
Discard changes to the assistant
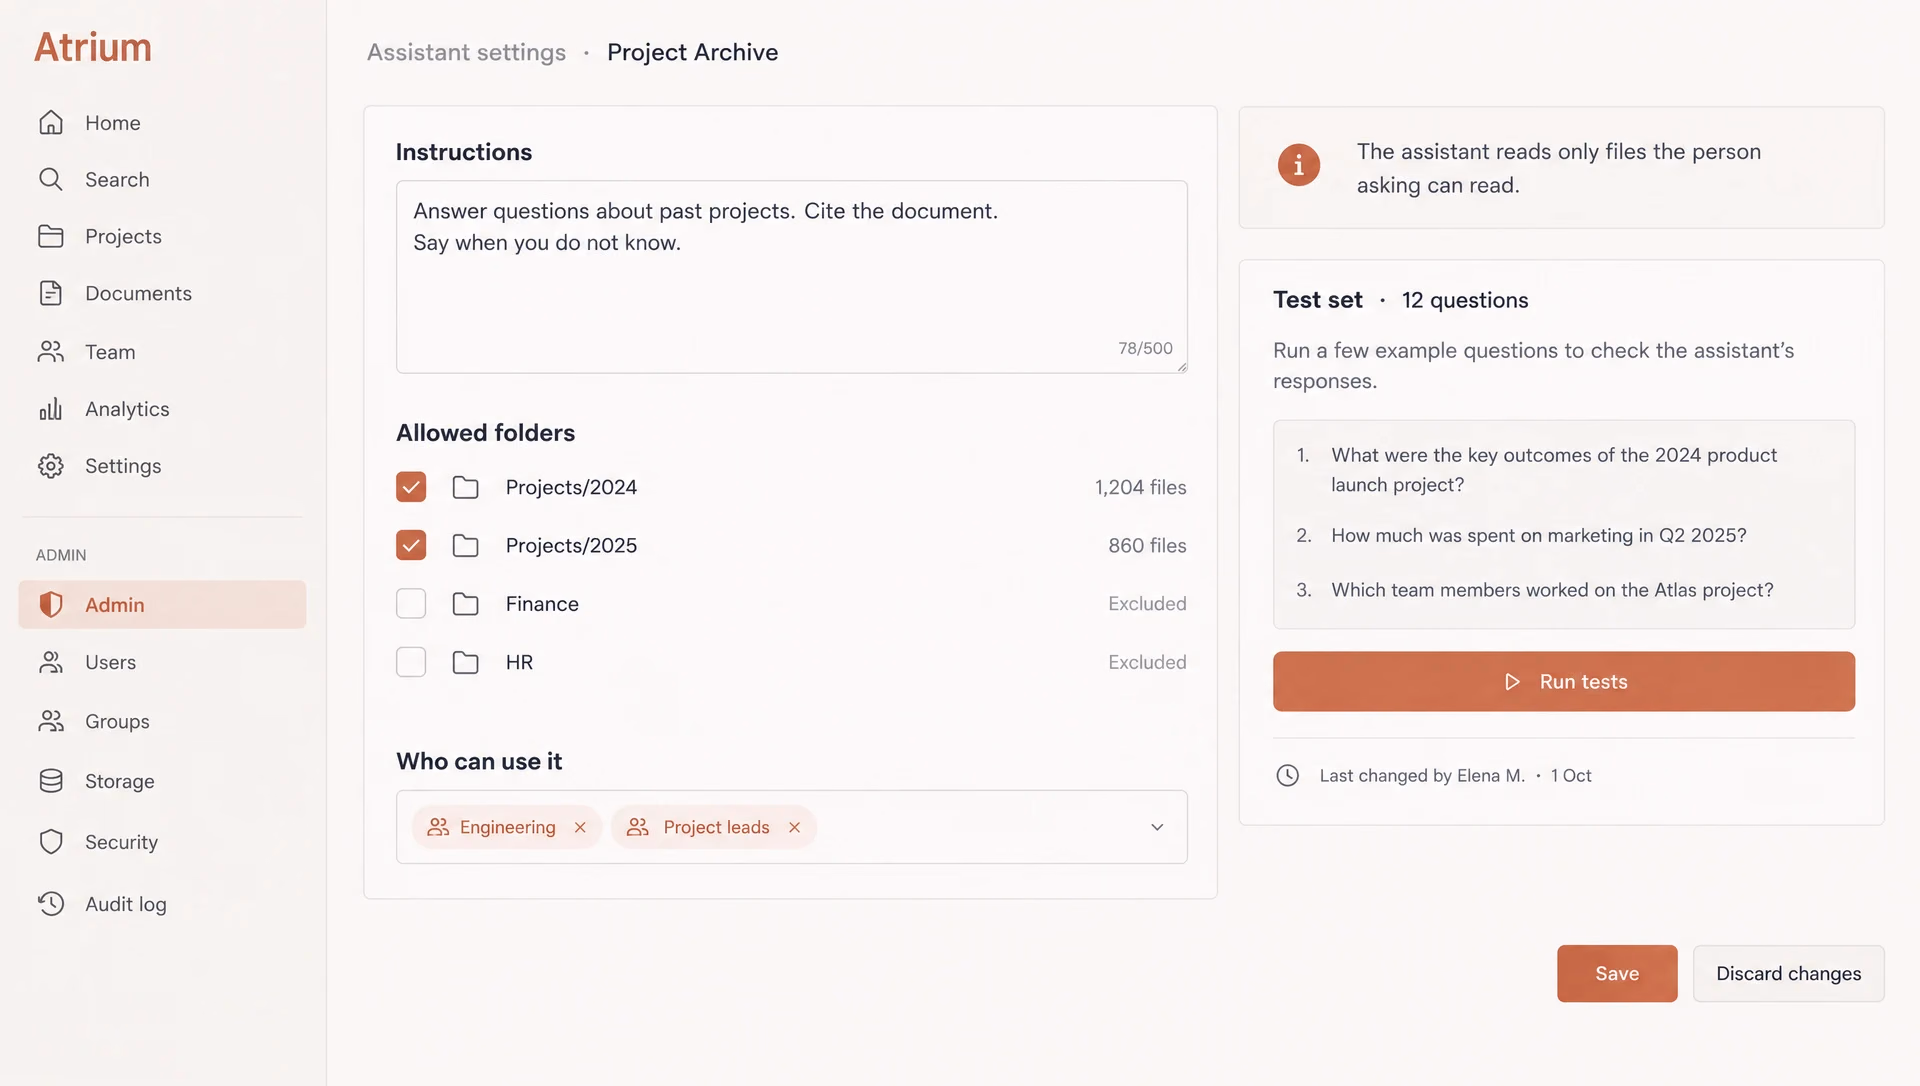[1788, 973]
